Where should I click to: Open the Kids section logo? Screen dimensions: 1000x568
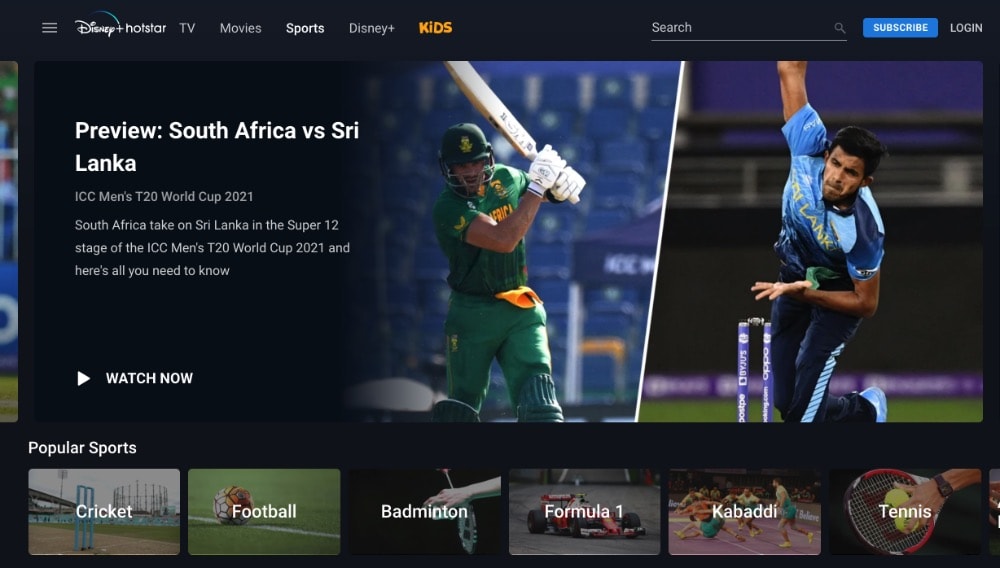click(x=436, y=28)
